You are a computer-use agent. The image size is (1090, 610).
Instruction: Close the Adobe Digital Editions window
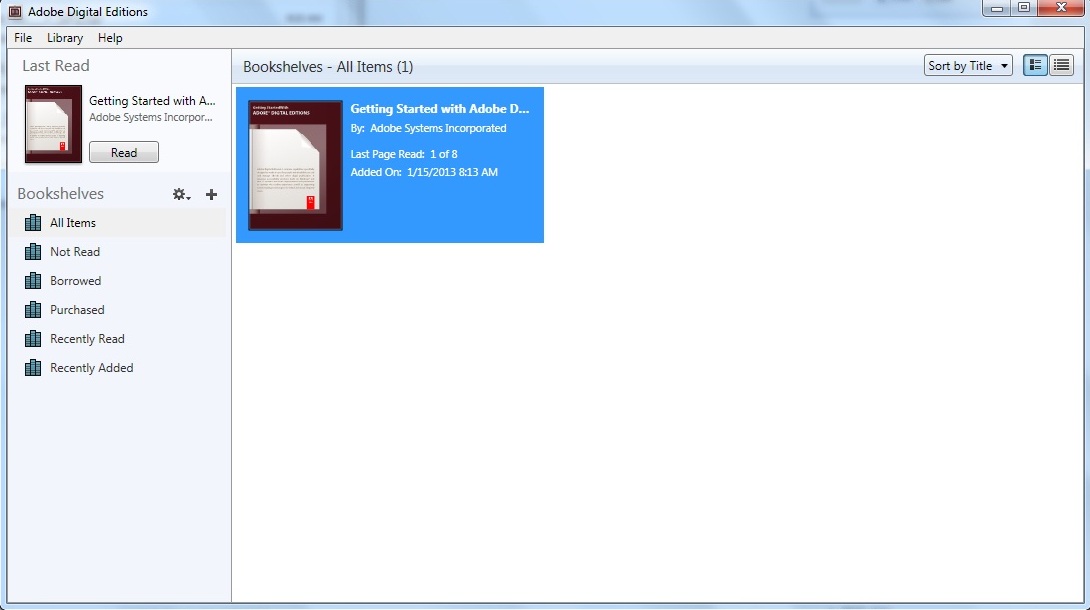click(1061, 8)
